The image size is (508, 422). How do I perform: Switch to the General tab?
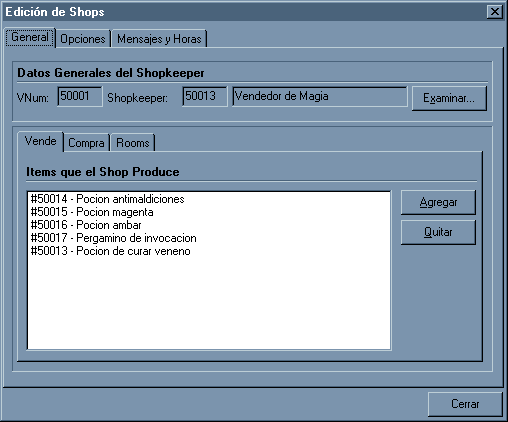click(30, 37)
